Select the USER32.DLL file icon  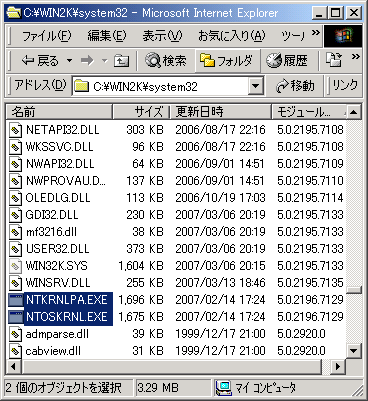click(x=15, y=249)
